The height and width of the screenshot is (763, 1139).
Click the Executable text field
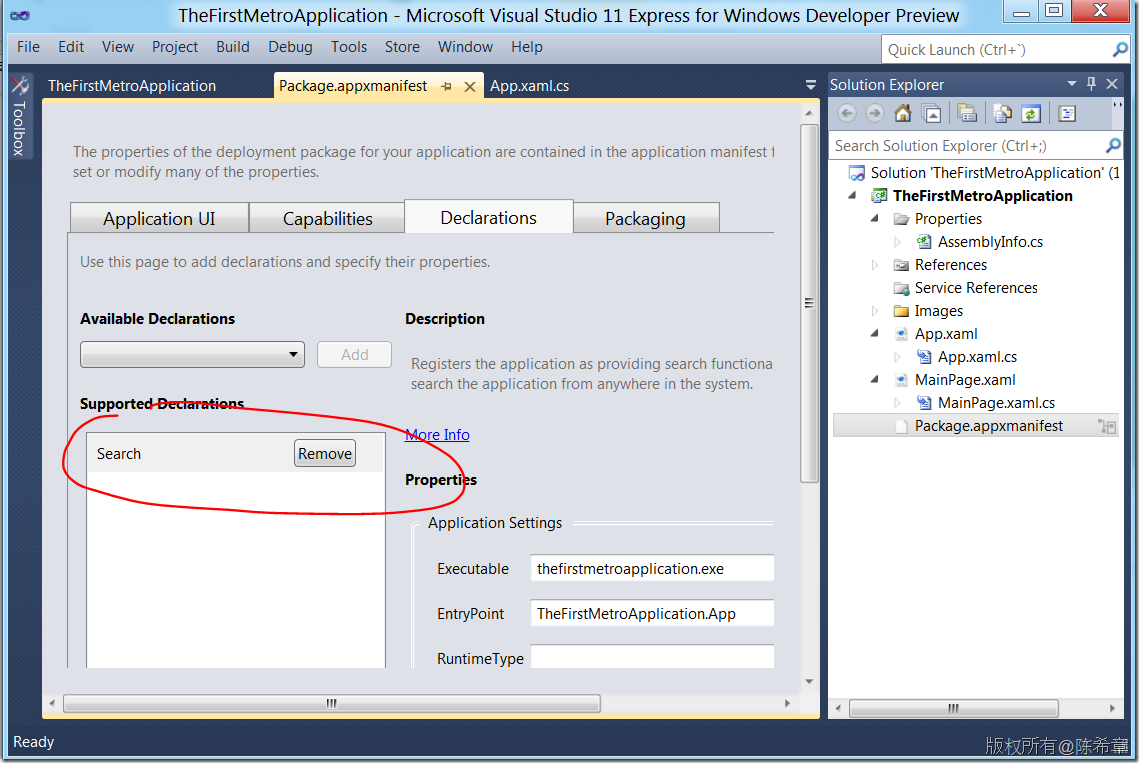(652, 568)
